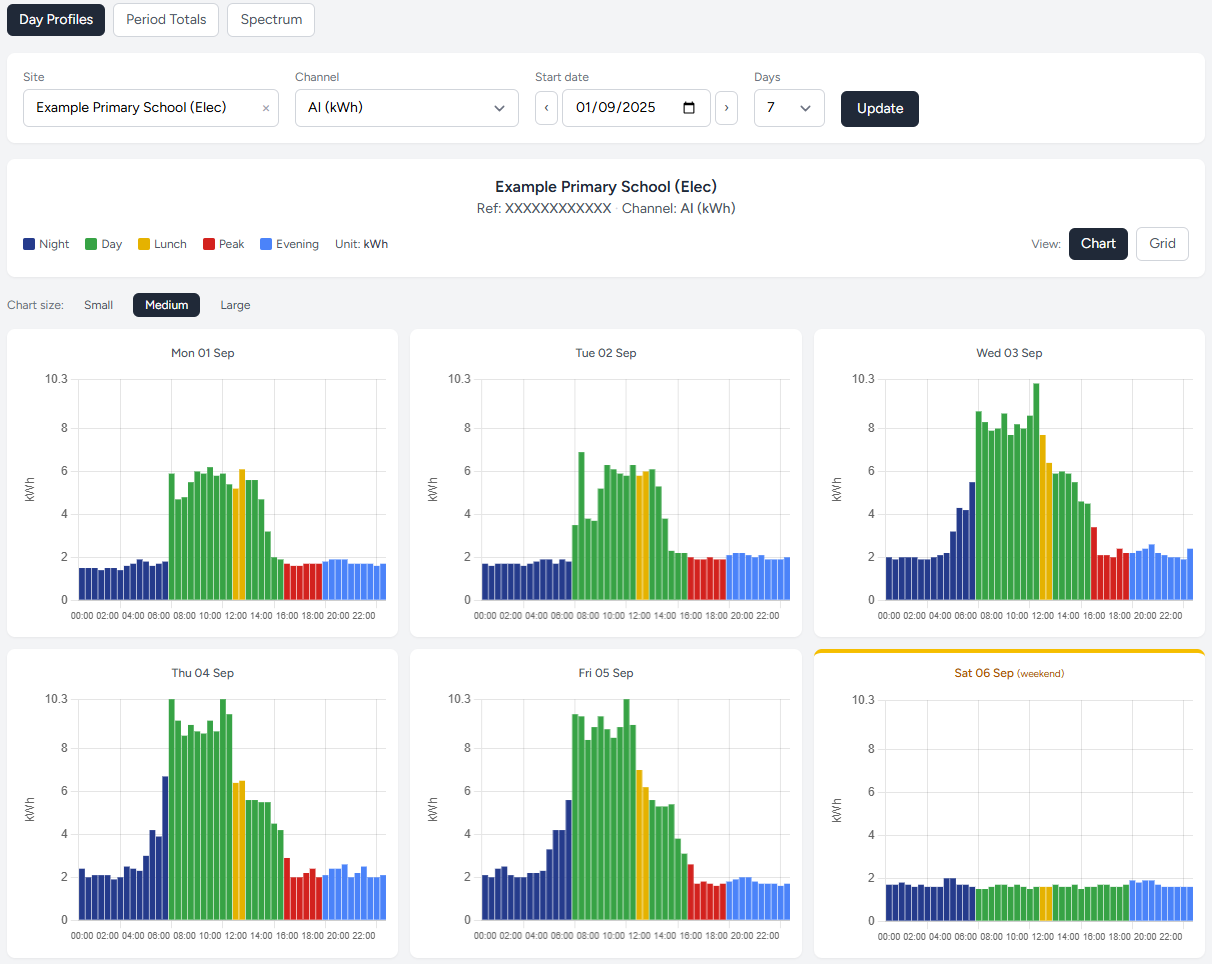This screenshot has height=964, width=1212.
Task: Click the Lunch legend yellow swatch
Action: 144,244
